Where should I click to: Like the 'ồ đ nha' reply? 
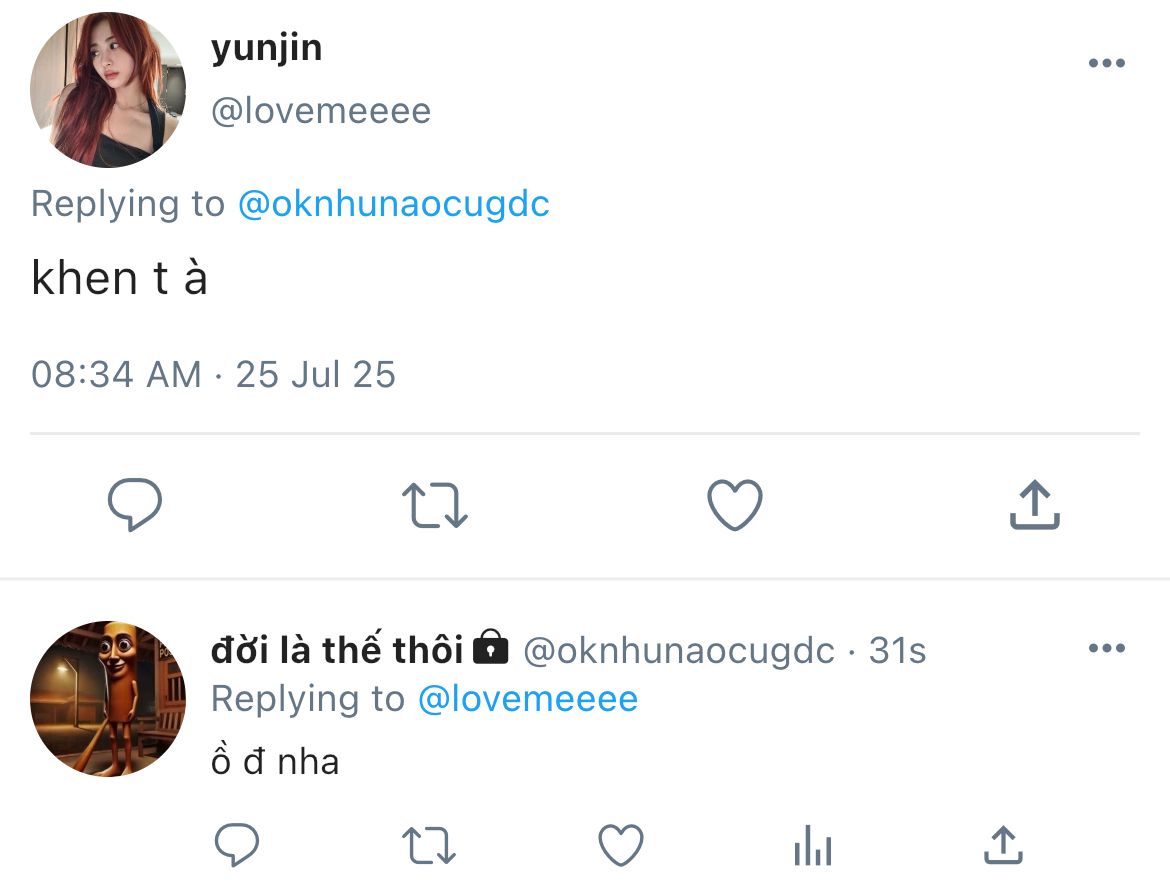[621, 845]
